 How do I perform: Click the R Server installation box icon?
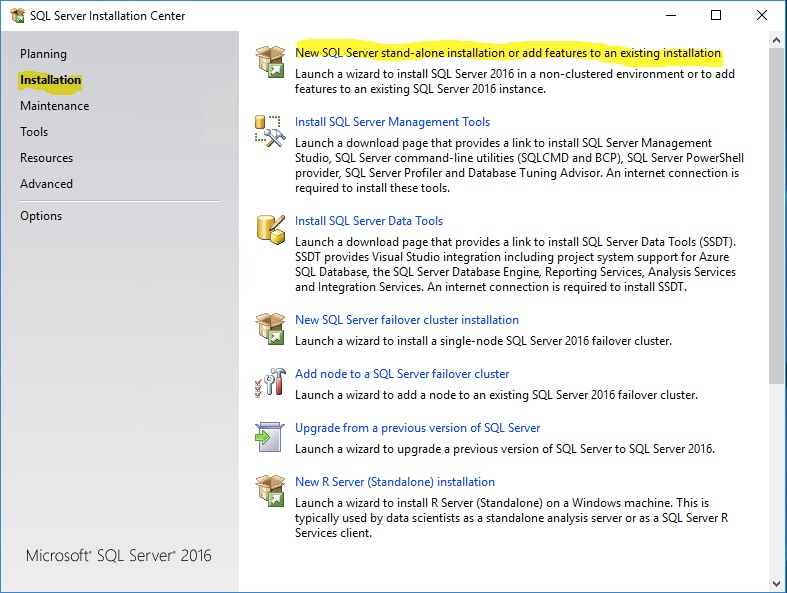pos(270,491)
